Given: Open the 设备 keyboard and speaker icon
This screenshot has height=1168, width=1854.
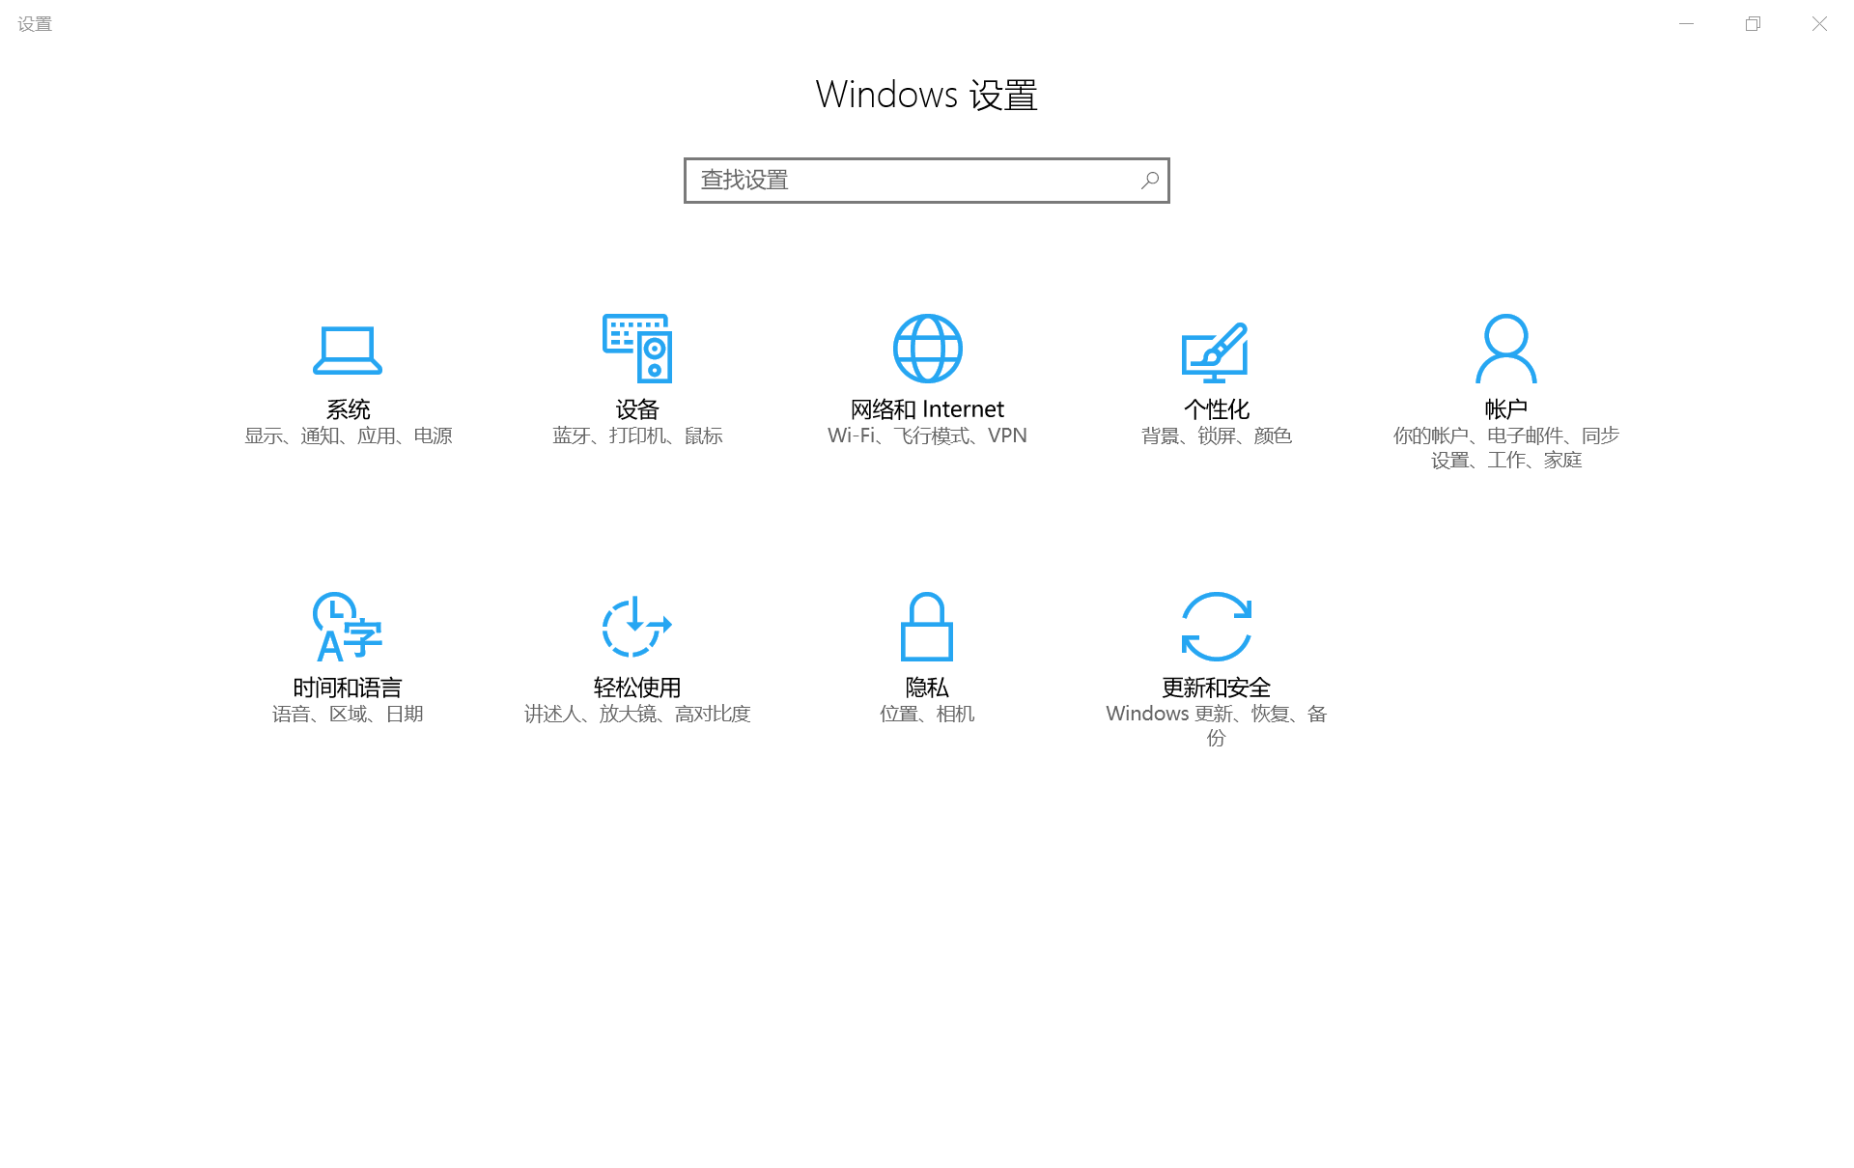Looking at the screenshot, I should [x=637, y=348].
